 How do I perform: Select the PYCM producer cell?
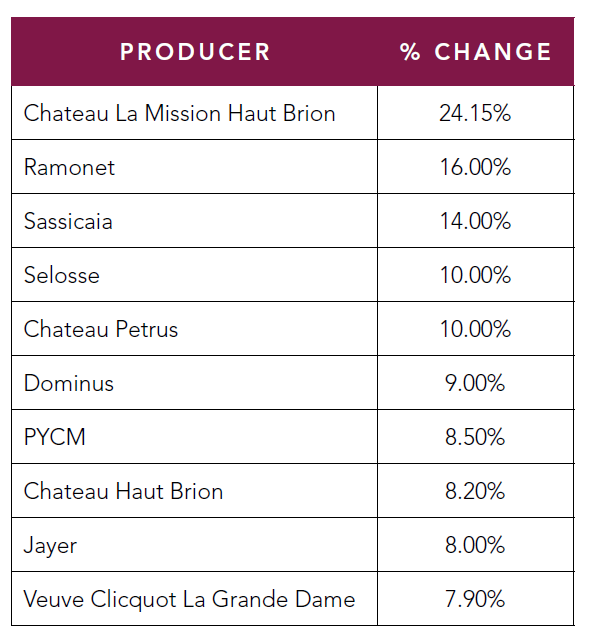(x=55, y=437)
